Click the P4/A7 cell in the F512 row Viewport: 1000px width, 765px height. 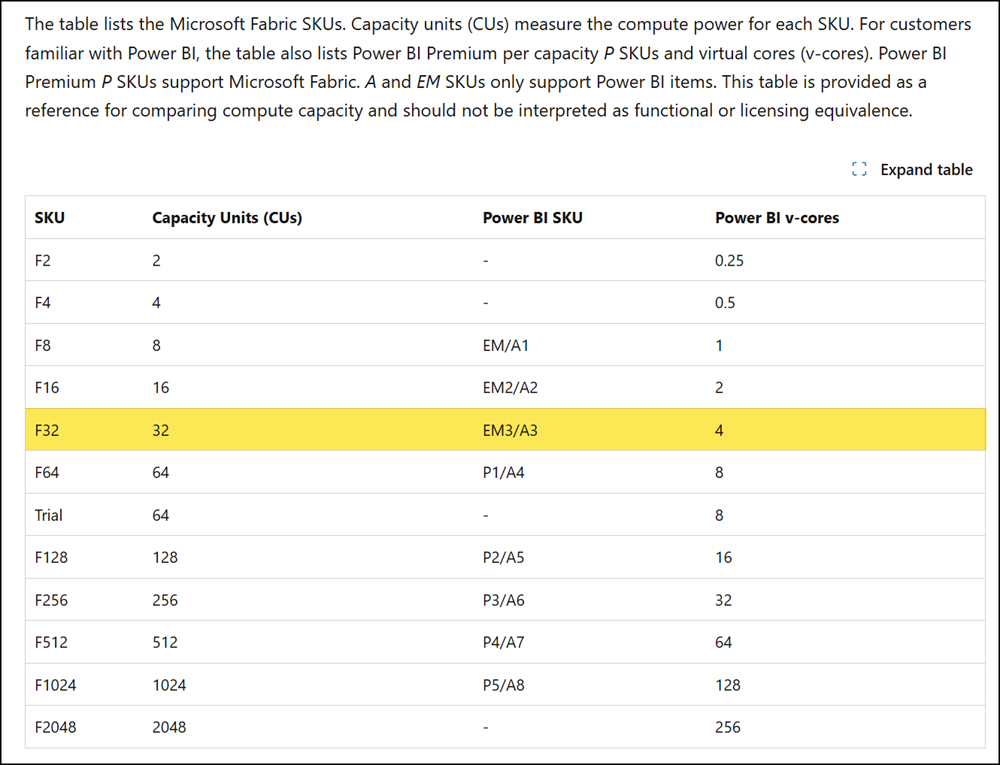(x=503, y=642)
